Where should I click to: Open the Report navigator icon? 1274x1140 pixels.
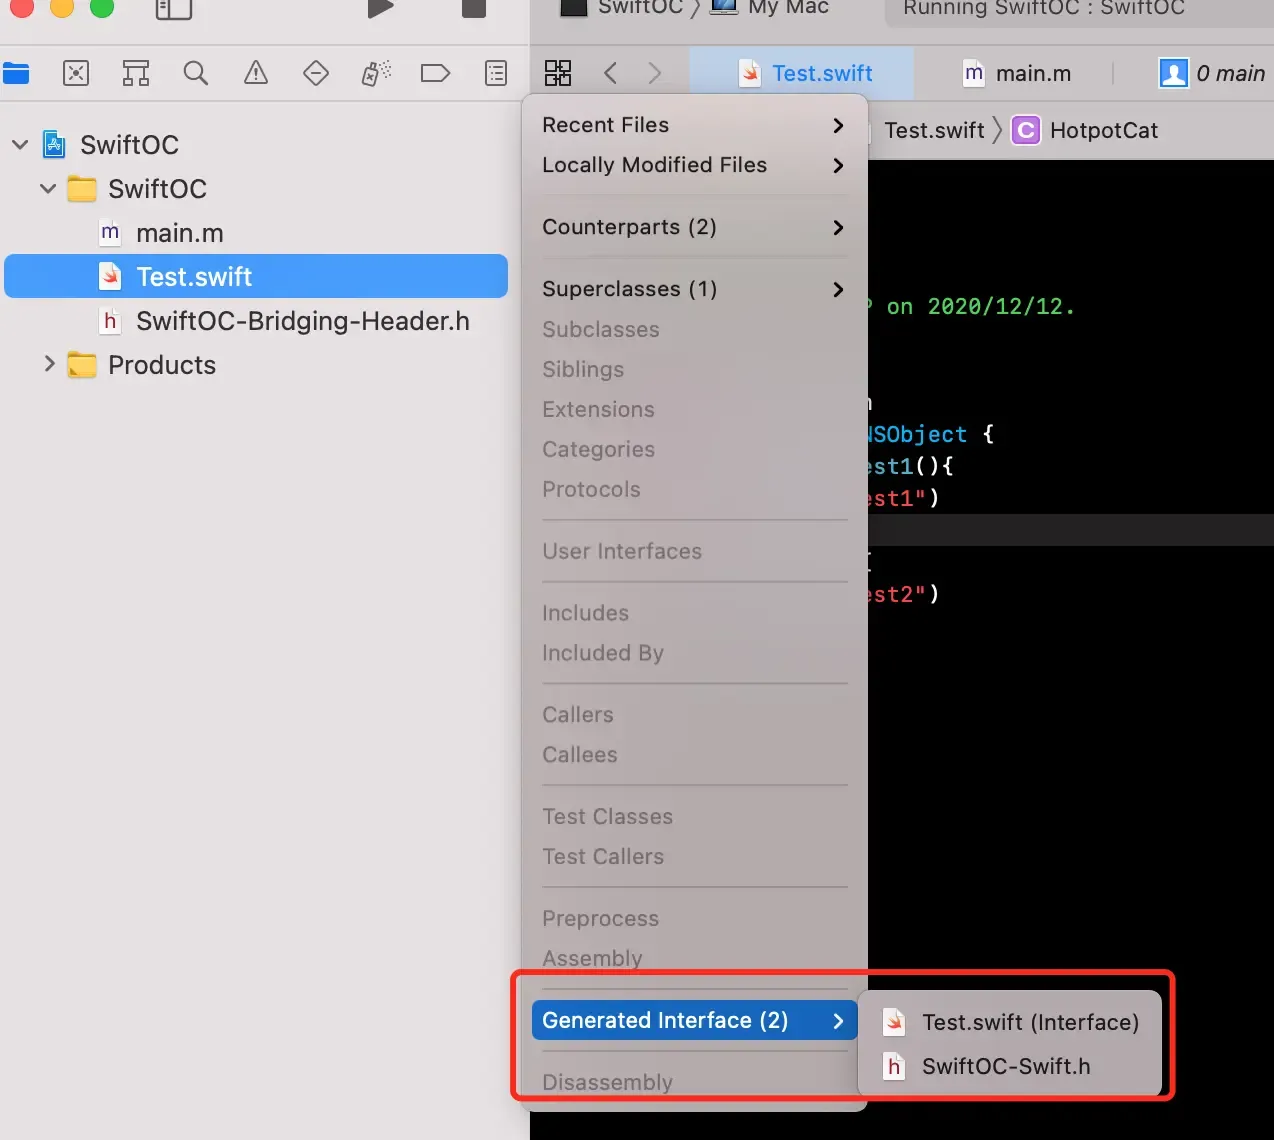click(x=496, y=73)
